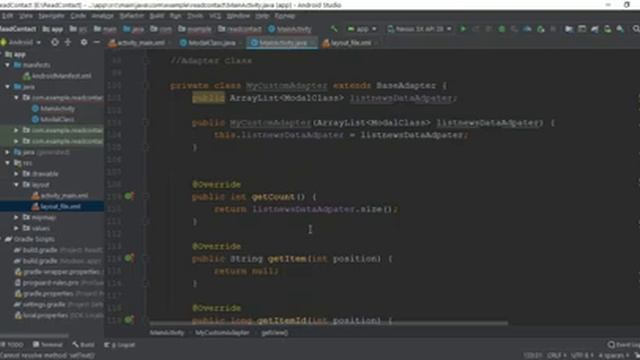Open the Refactor menu
640x360 pixels.
pos(131,16)
